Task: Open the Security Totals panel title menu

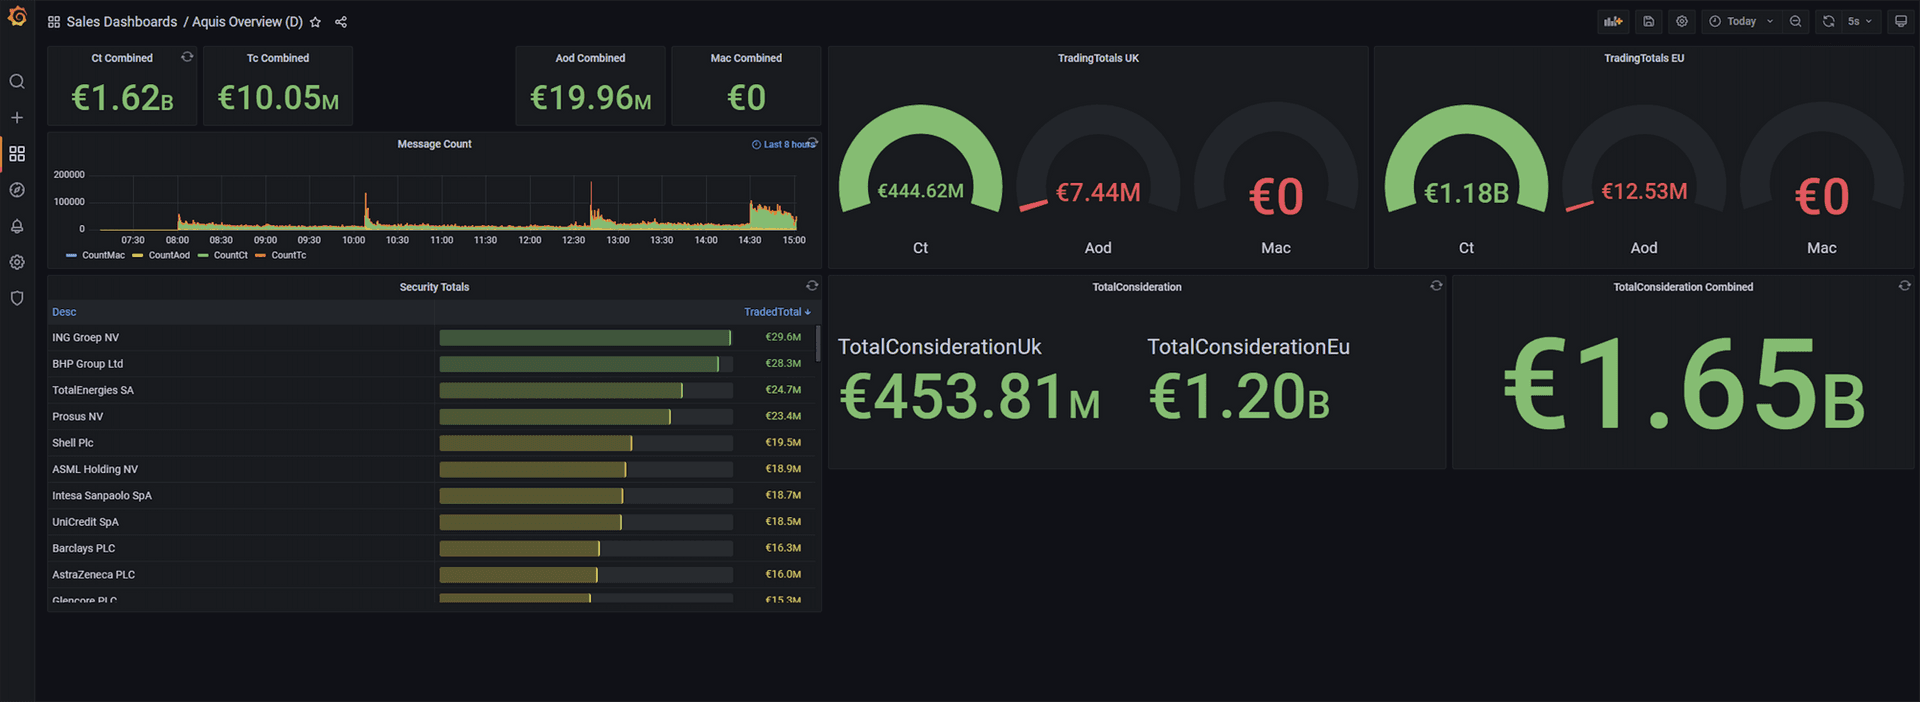Action: [x=434, y=287]
